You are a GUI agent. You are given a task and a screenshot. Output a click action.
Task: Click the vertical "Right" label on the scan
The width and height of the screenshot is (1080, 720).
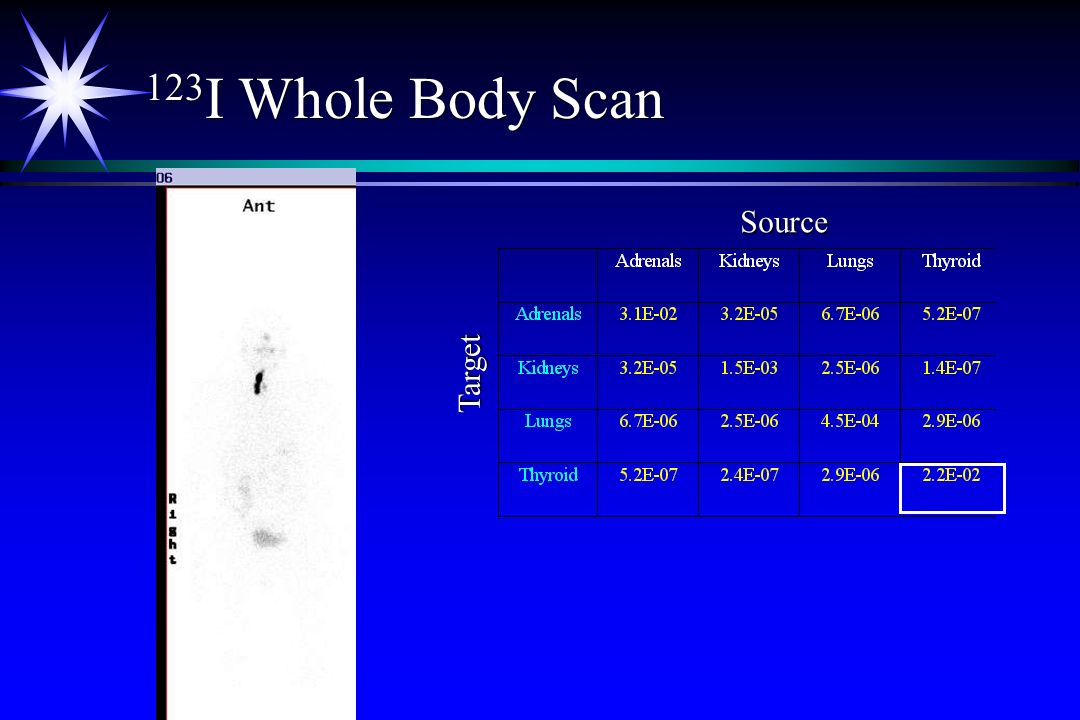[172, 528]
